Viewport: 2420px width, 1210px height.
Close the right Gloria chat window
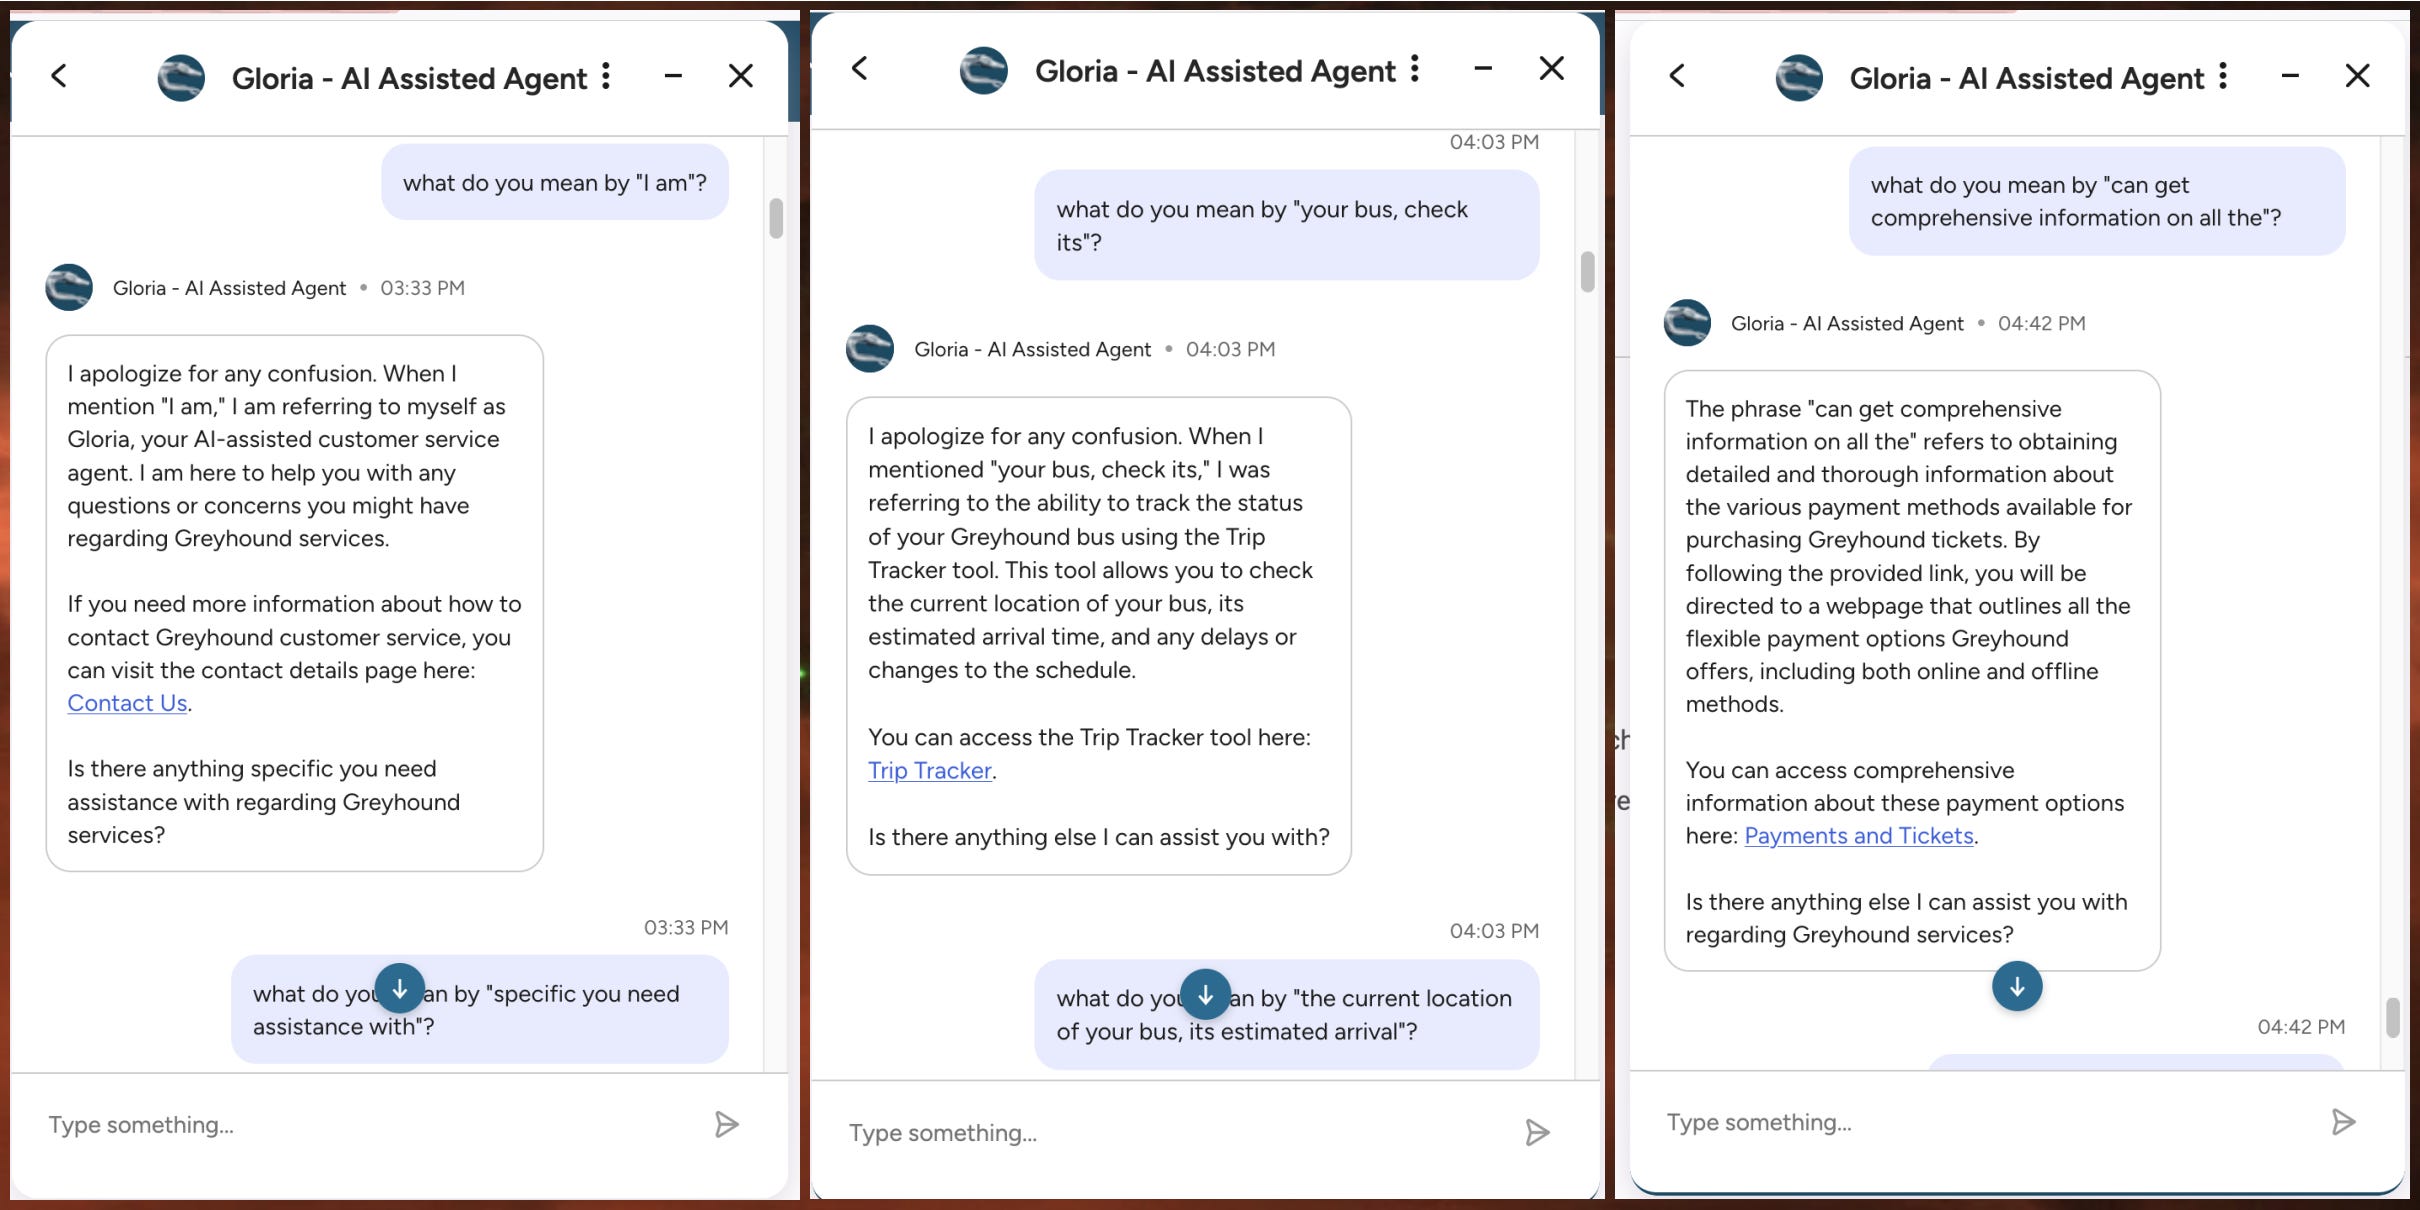(2358, 76)
